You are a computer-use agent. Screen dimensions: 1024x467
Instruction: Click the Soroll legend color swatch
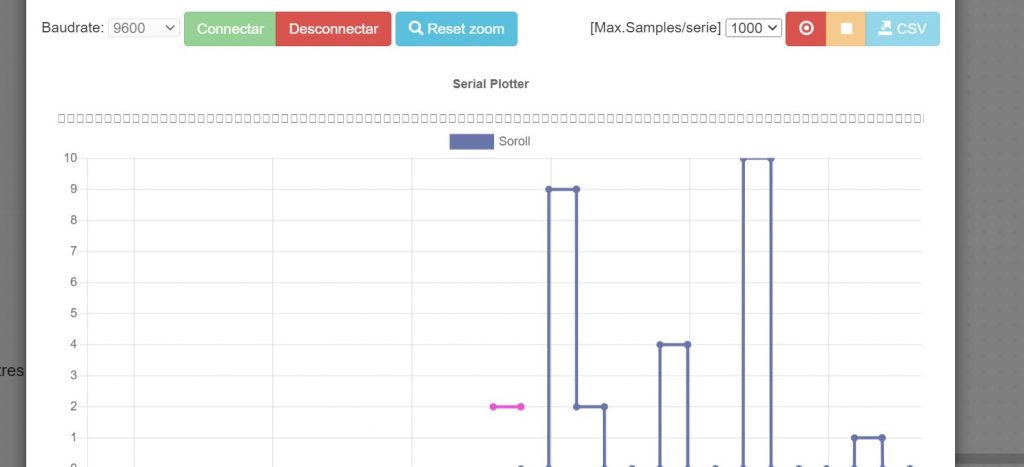[471, 142]
